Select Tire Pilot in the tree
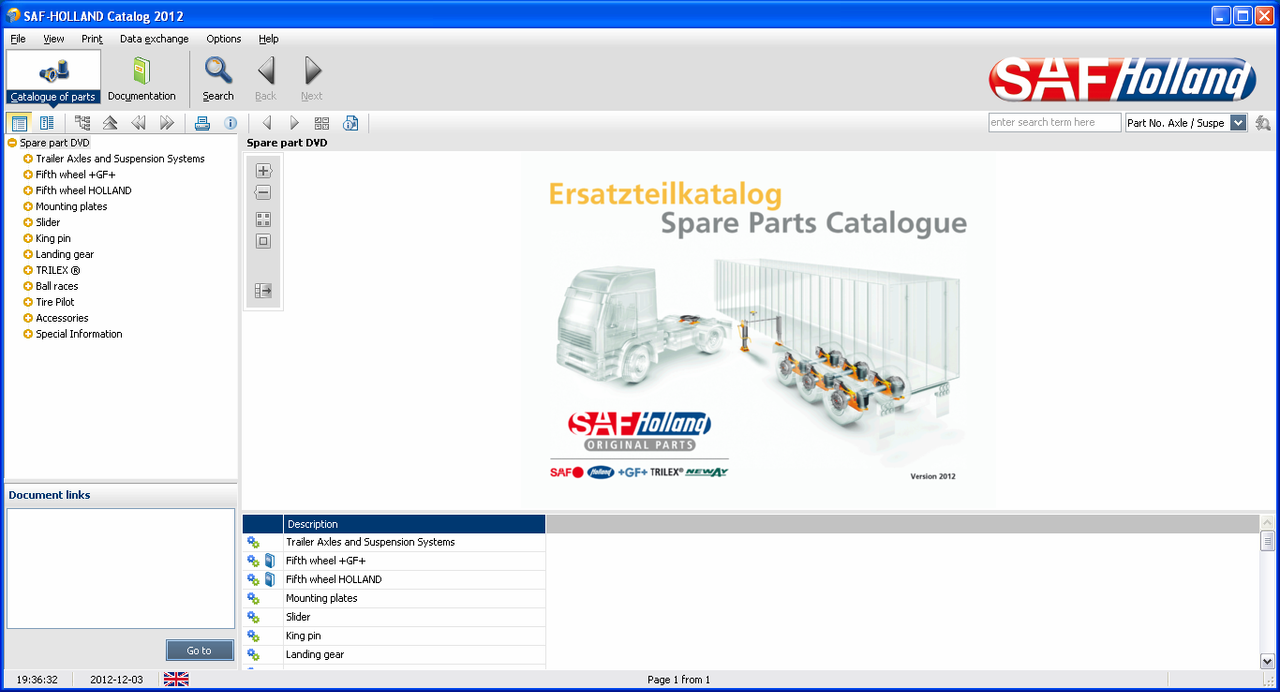This screenshot has height=692, width=1280. (55, 302)
